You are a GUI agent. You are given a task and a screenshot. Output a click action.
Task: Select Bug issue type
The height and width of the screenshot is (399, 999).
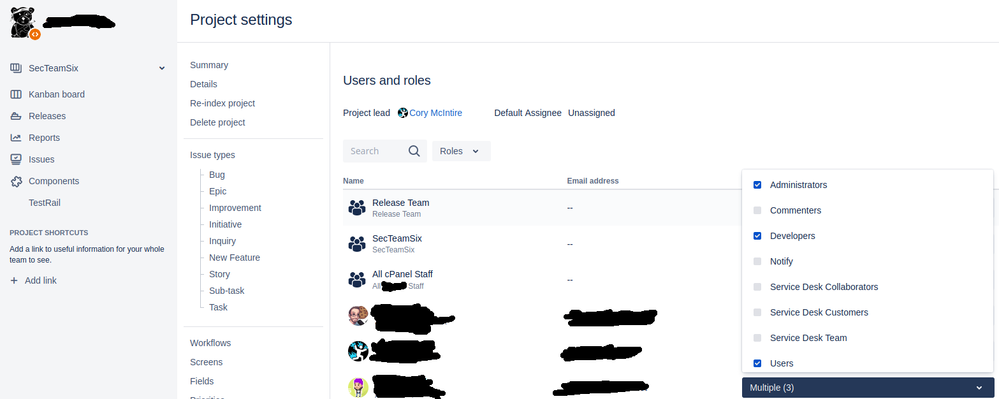[x=217, y=175]
